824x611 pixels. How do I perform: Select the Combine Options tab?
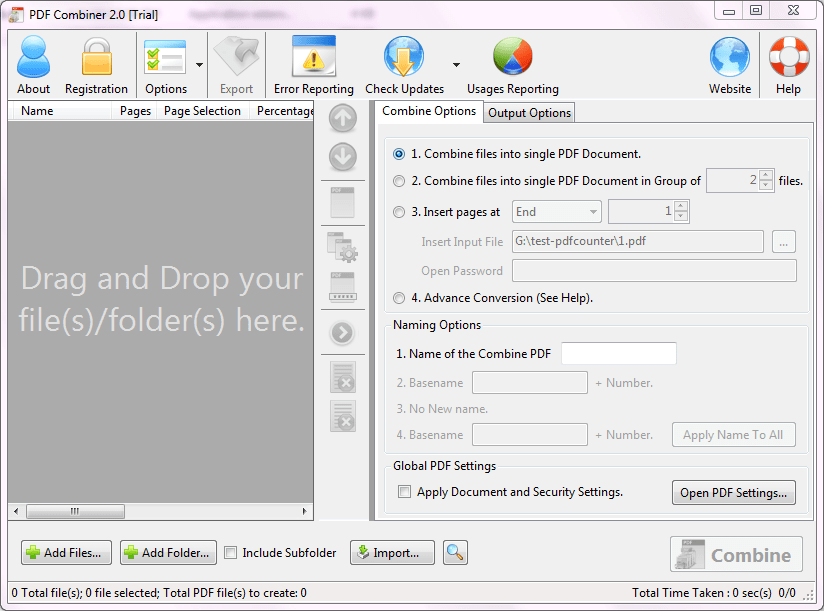428,112
